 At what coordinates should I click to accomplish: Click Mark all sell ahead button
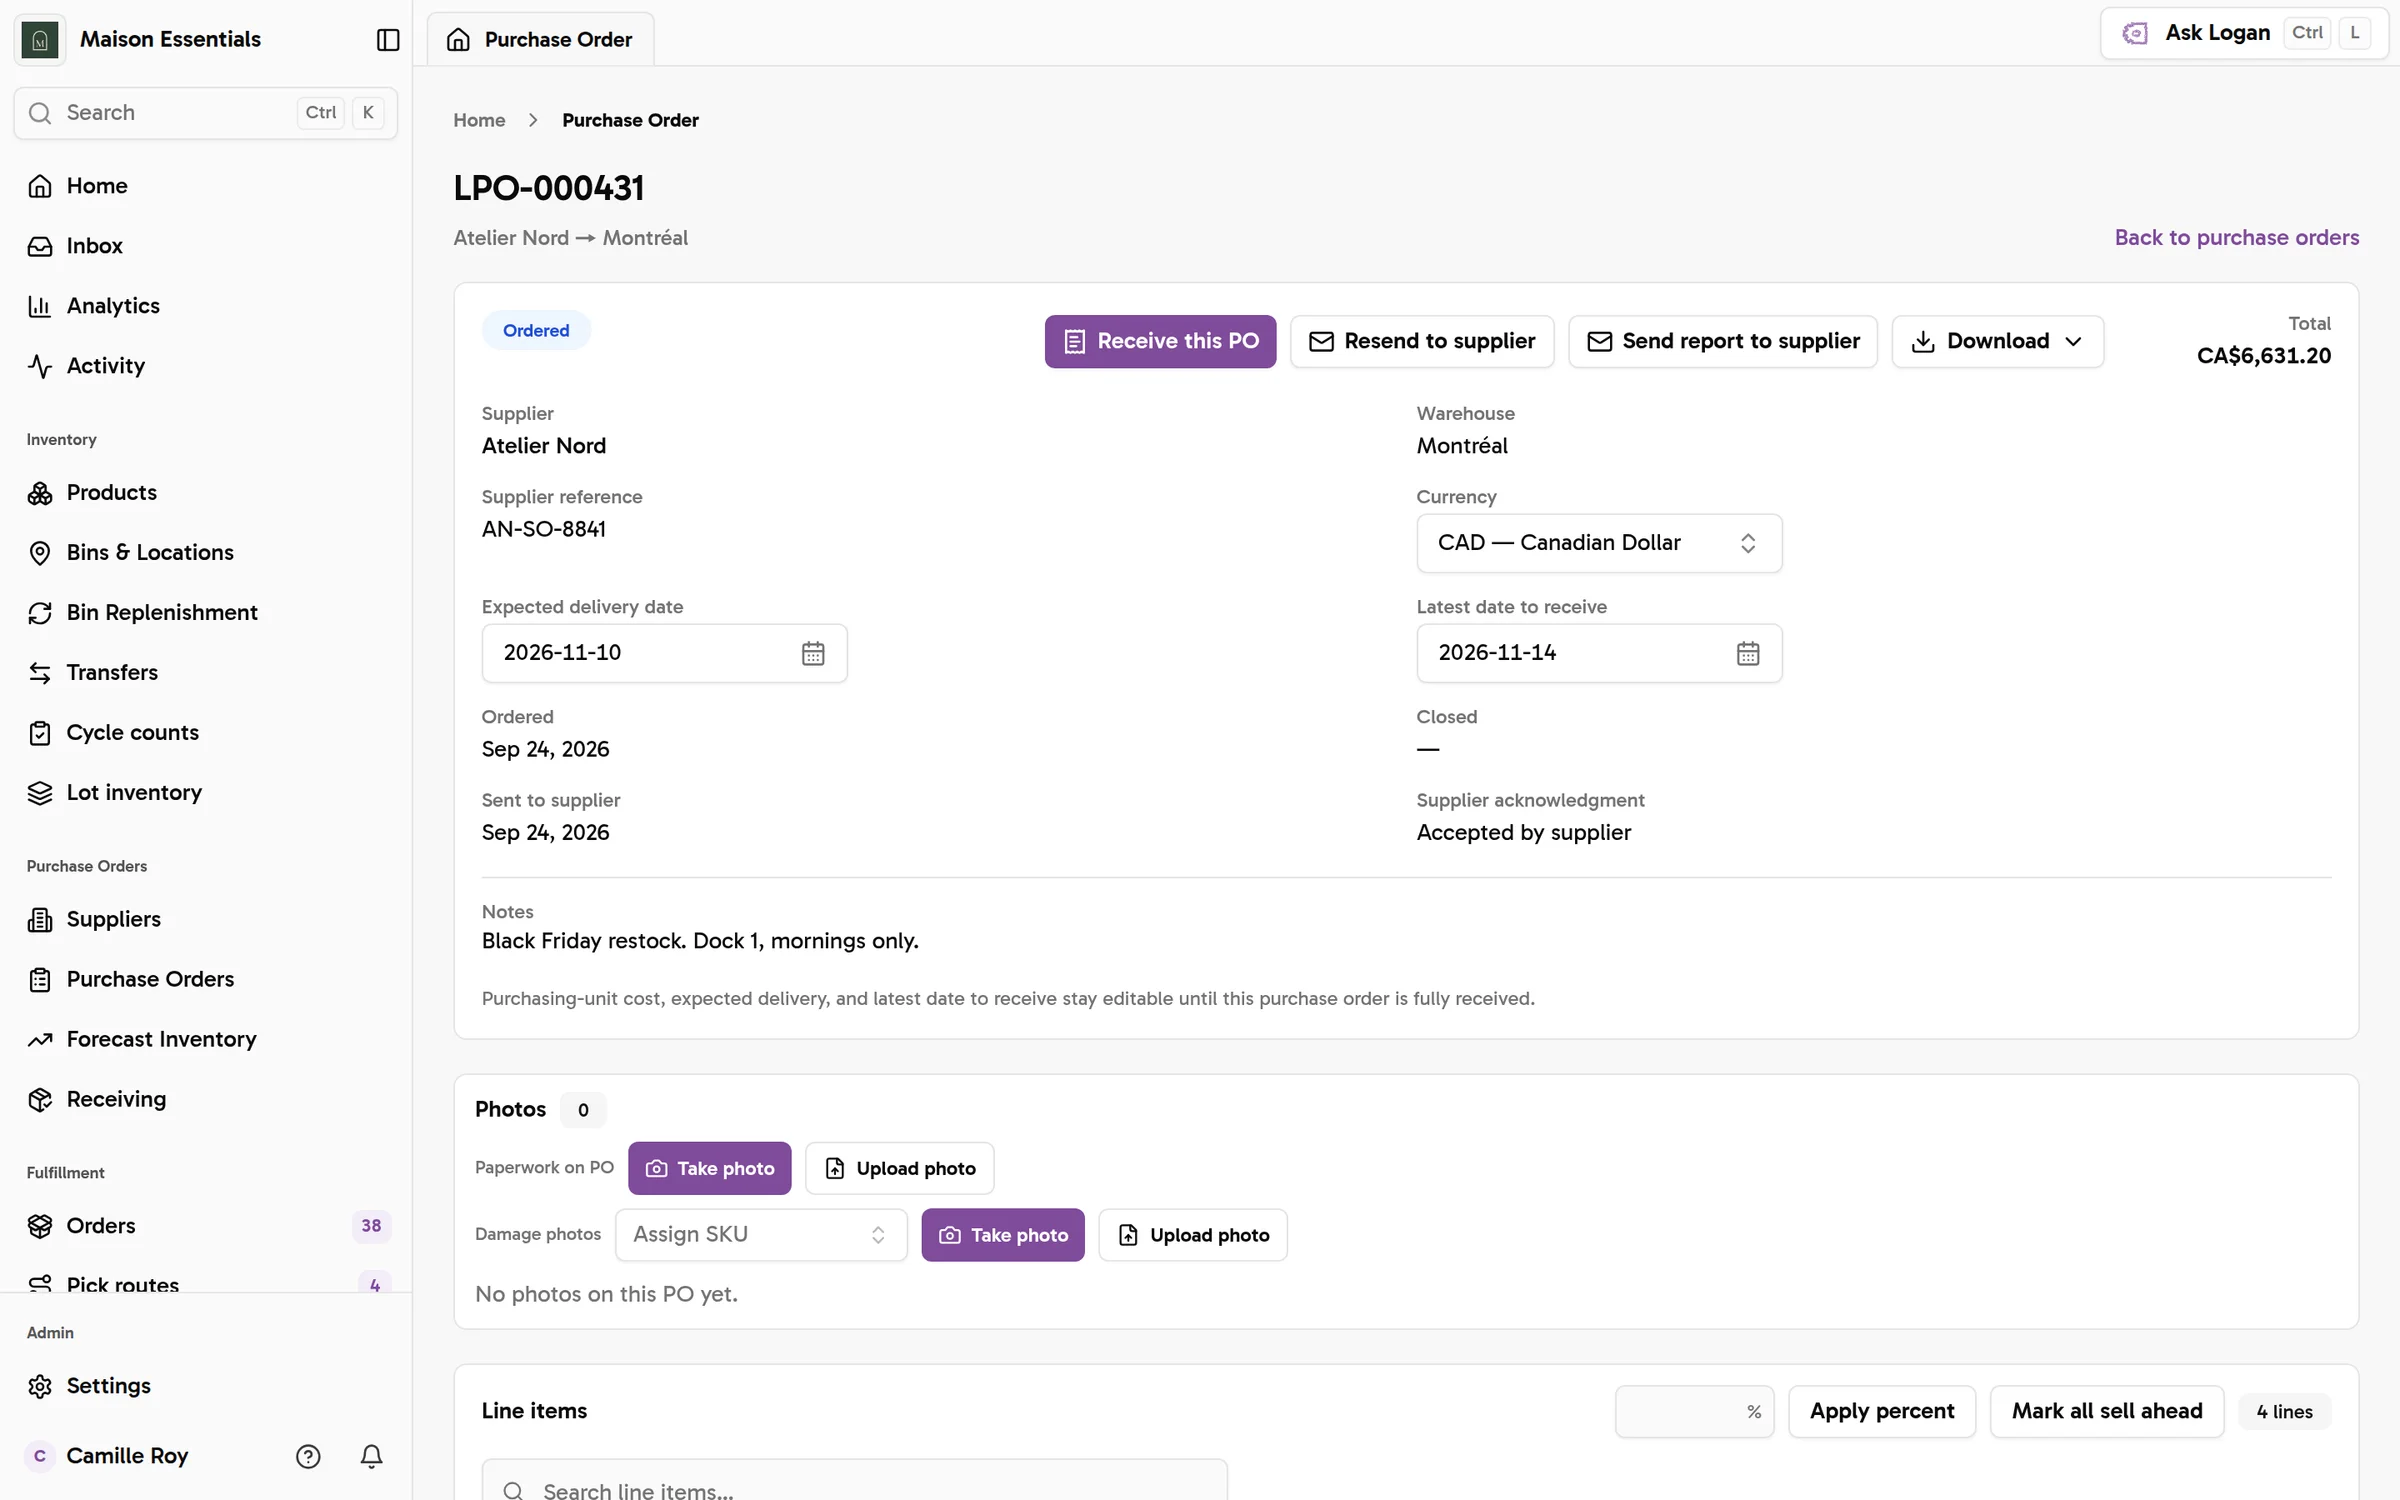pos(2106,1411)
